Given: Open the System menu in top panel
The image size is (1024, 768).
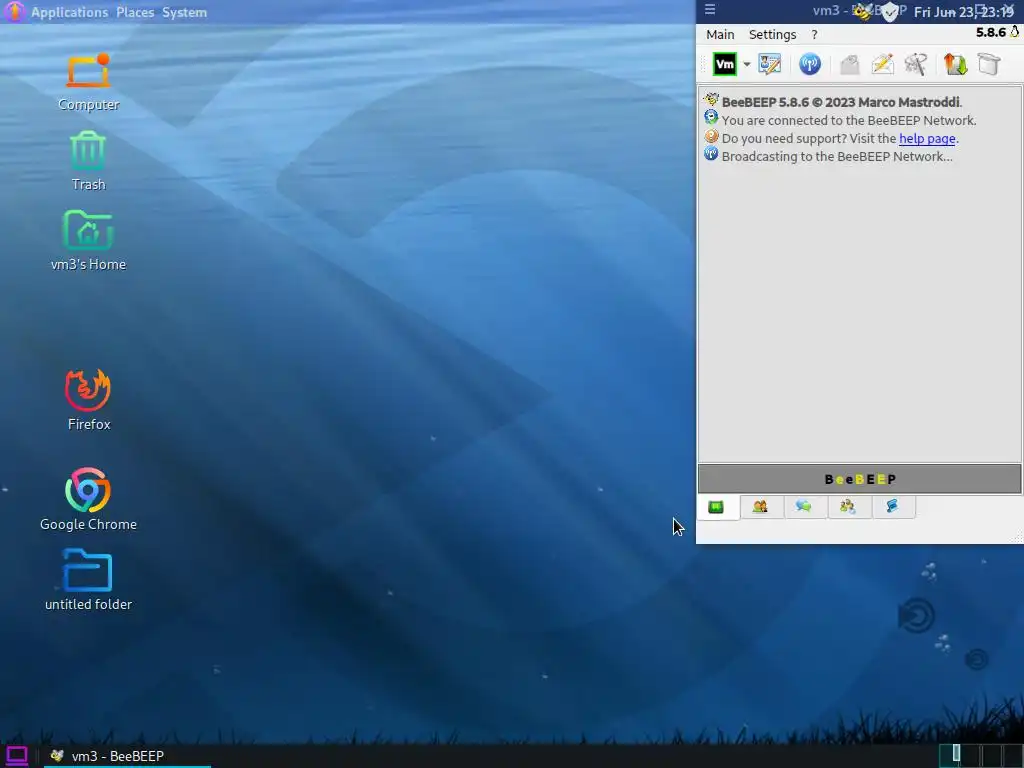Looking at the screenshot, I should [x=184, y=12].
